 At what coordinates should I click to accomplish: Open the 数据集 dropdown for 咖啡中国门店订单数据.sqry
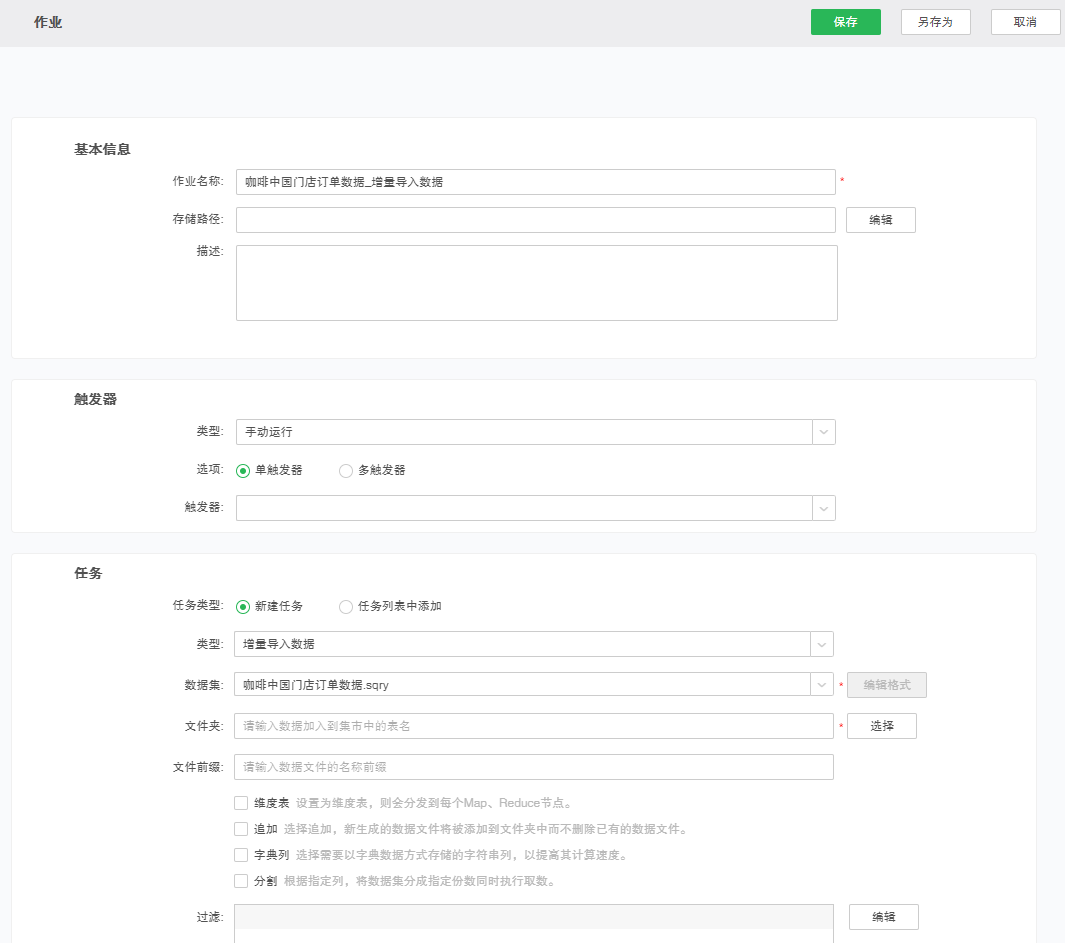click(x=822, y=685)
